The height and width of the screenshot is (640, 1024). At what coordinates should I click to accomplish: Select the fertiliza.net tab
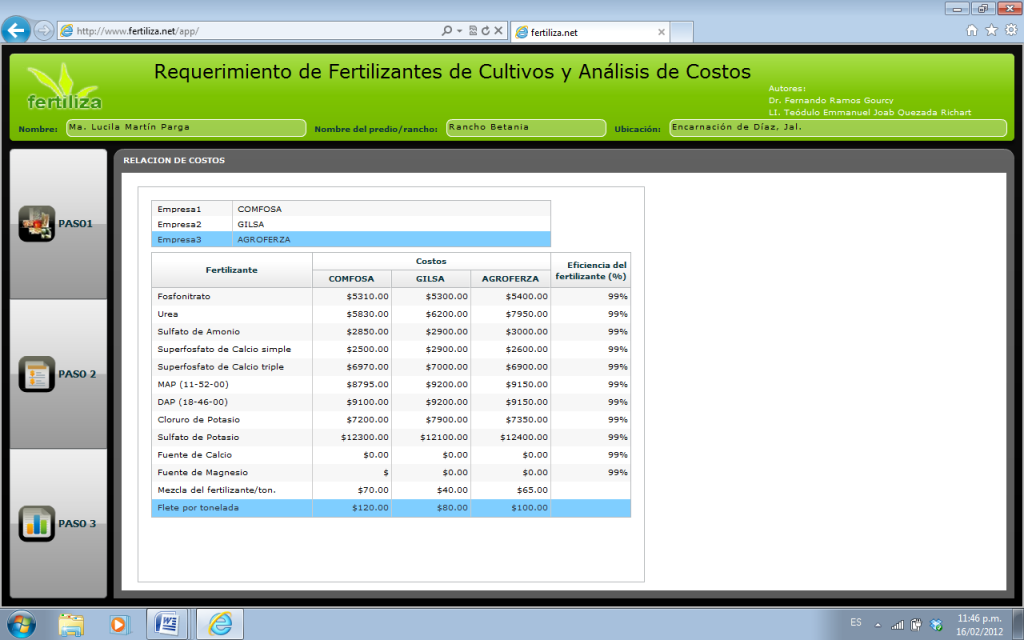coord(590,32)
